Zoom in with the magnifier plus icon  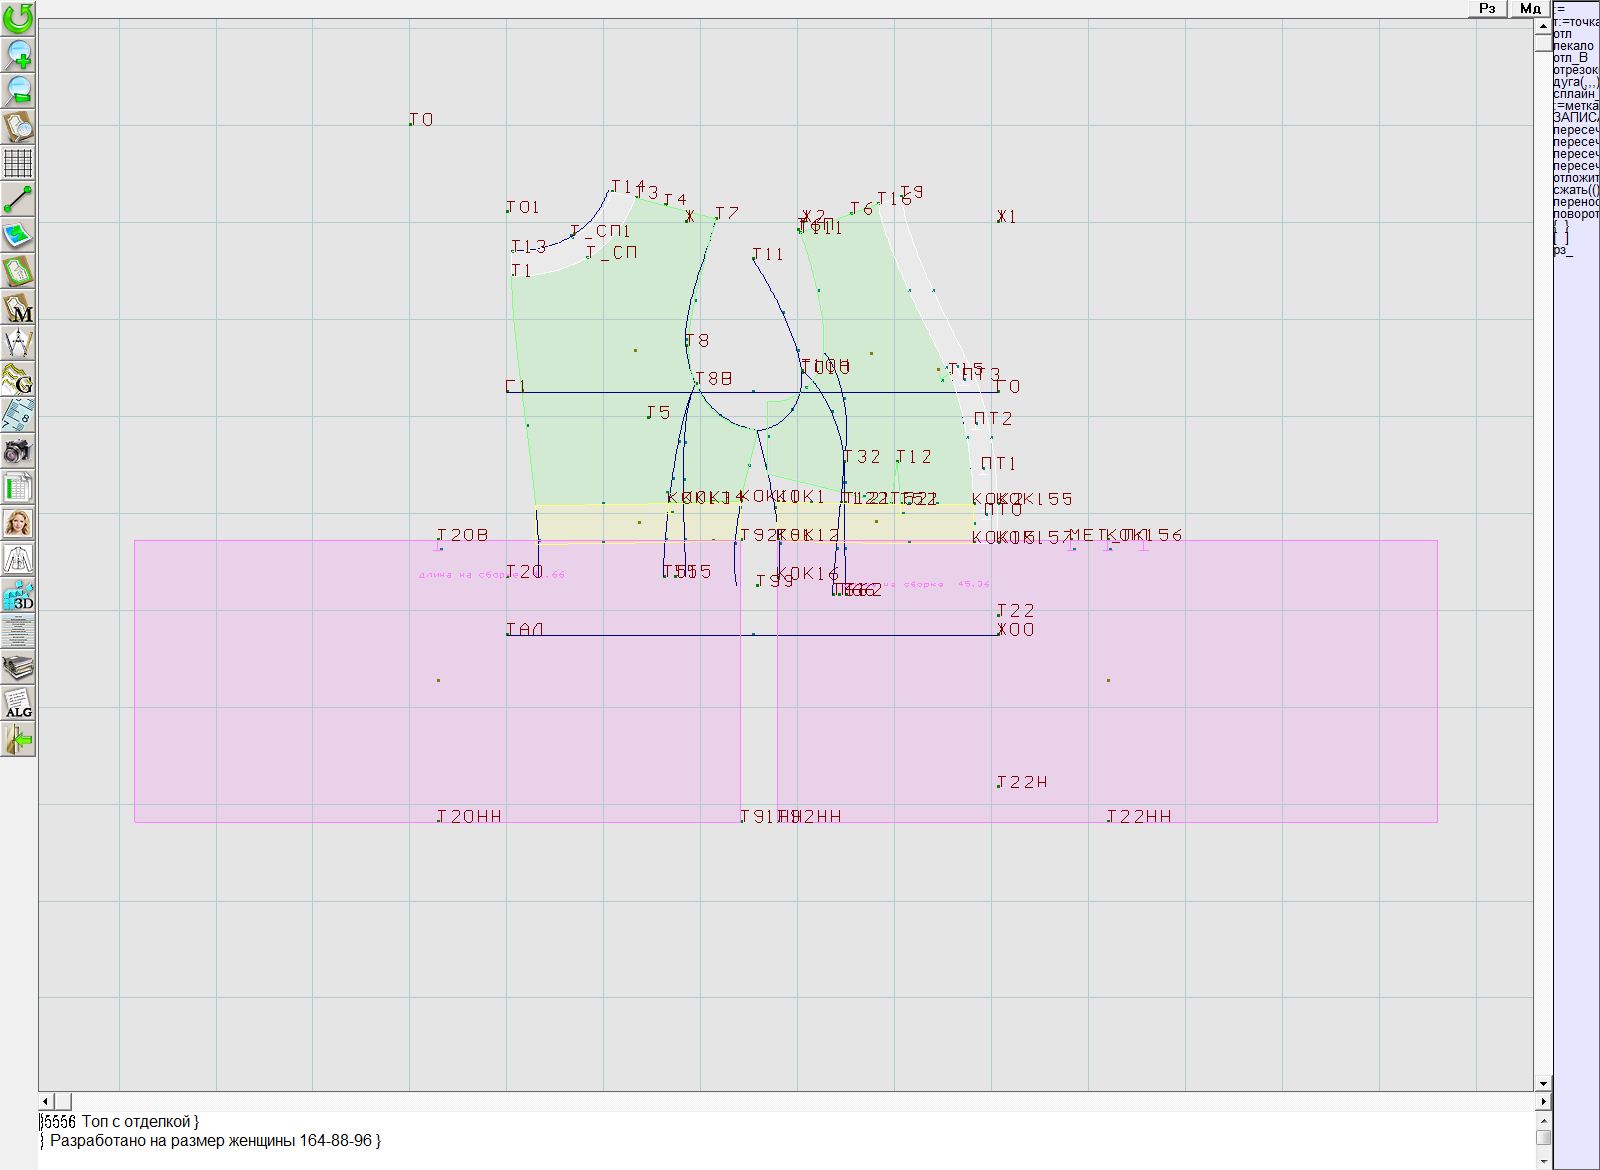[18, 54]
